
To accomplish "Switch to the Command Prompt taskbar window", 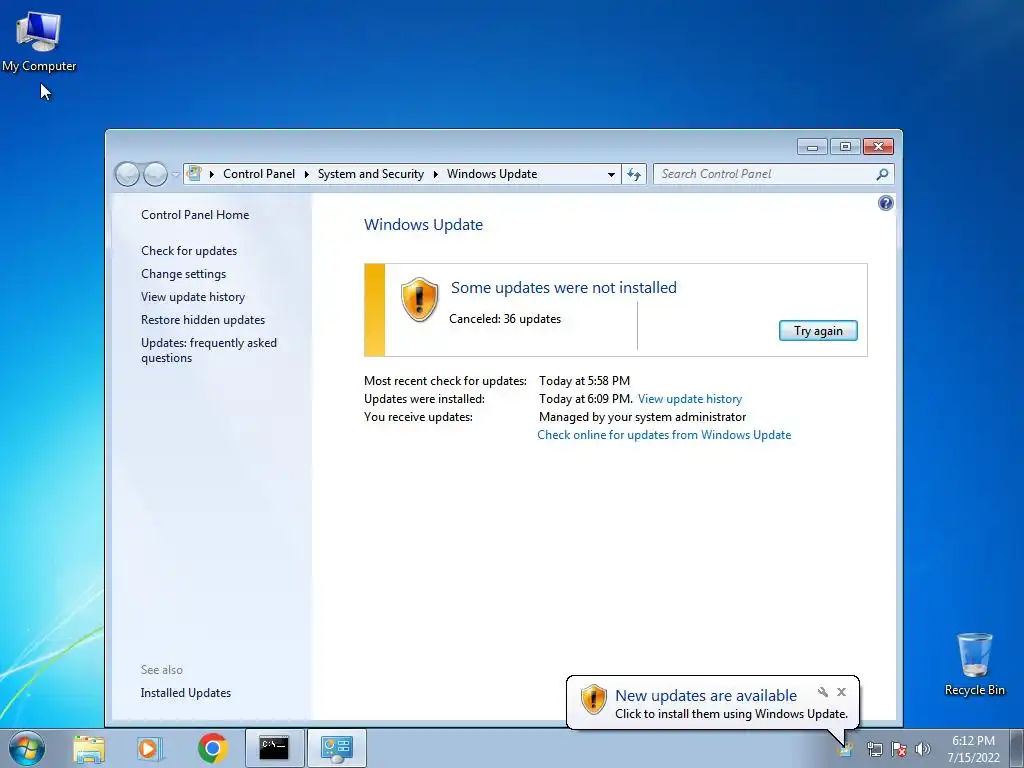I will [x=274, y=748].
